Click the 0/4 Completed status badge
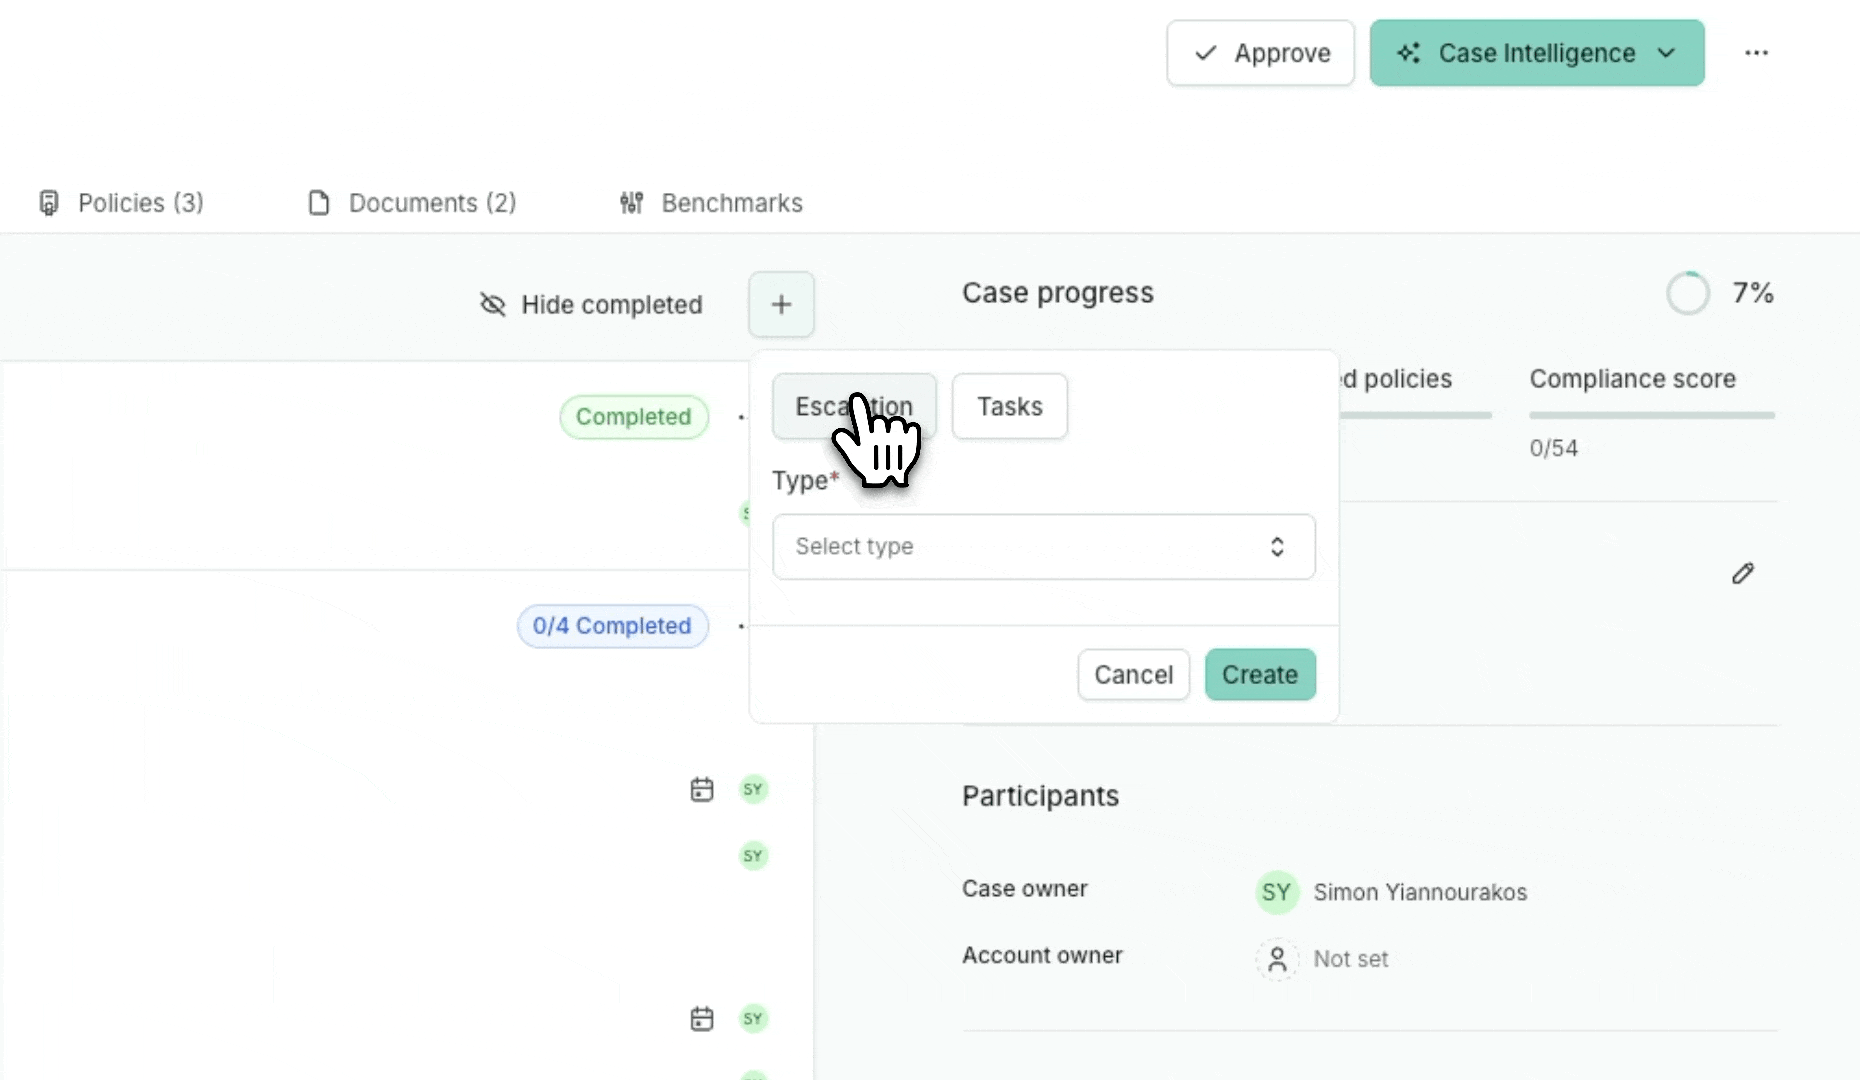1860x1080 pixels. tap(612, 626)
